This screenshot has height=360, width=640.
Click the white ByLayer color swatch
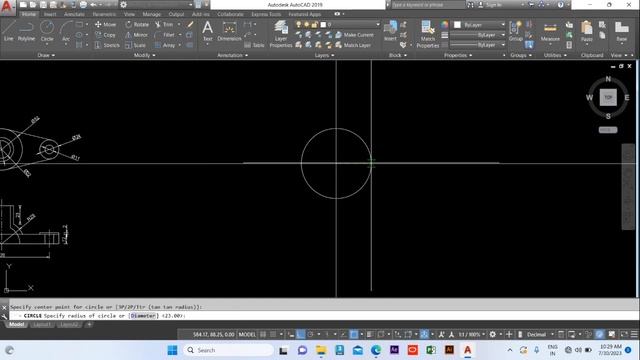click(457, 25)
